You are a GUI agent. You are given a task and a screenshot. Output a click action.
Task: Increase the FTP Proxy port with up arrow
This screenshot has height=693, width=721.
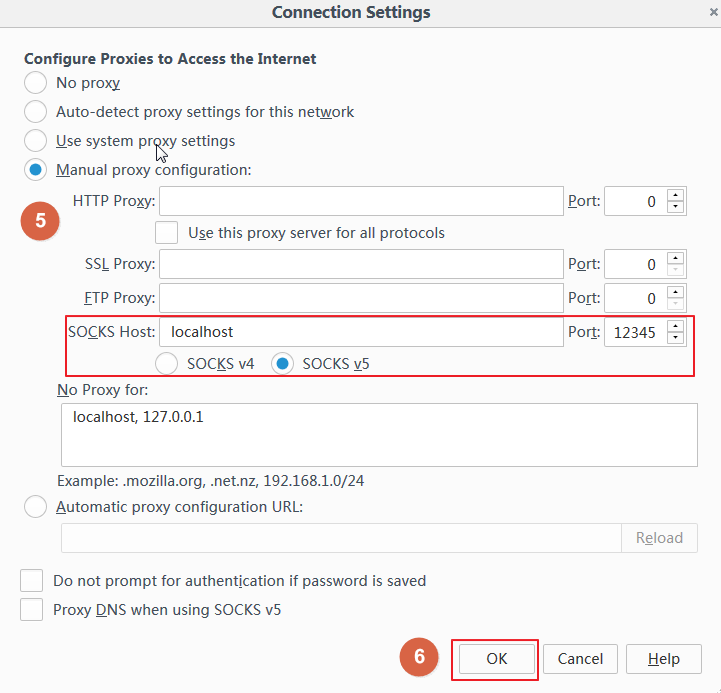(676, 292)
